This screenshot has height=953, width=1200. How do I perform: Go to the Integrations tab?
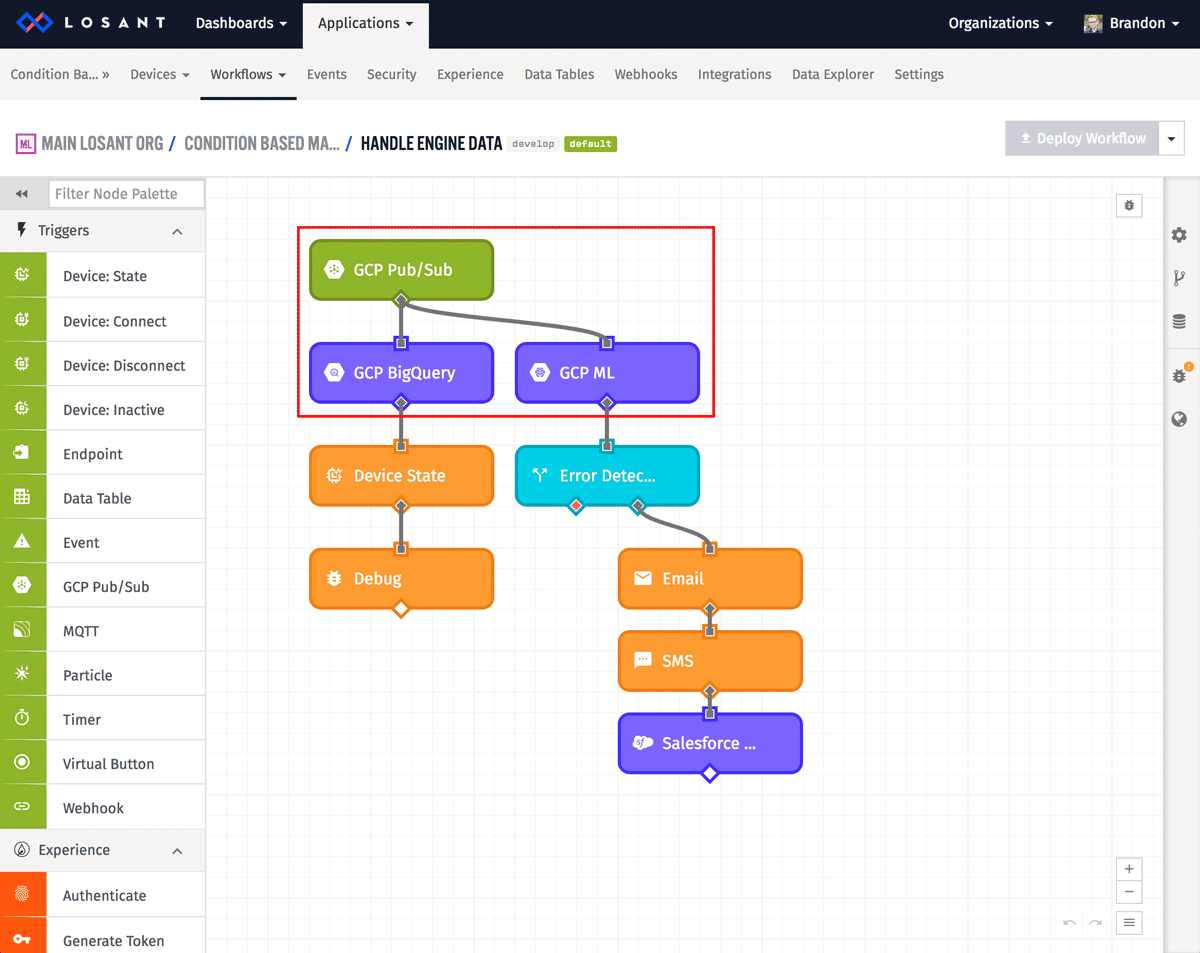(x=735, y=74)
